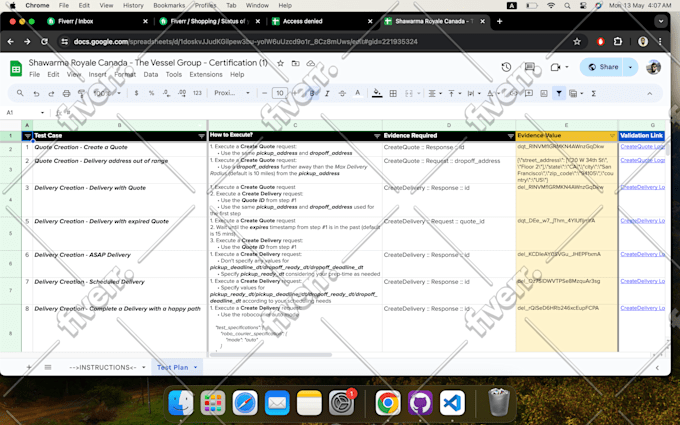Increase decimal places
This screenshot has height=425, width=680.
182,93
